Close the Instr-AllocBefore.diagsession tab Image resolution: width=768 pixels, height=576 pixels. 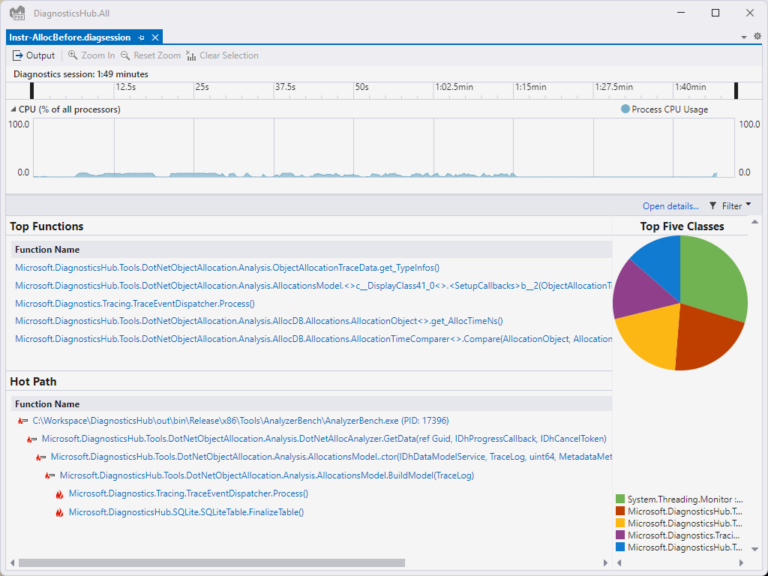155,37
